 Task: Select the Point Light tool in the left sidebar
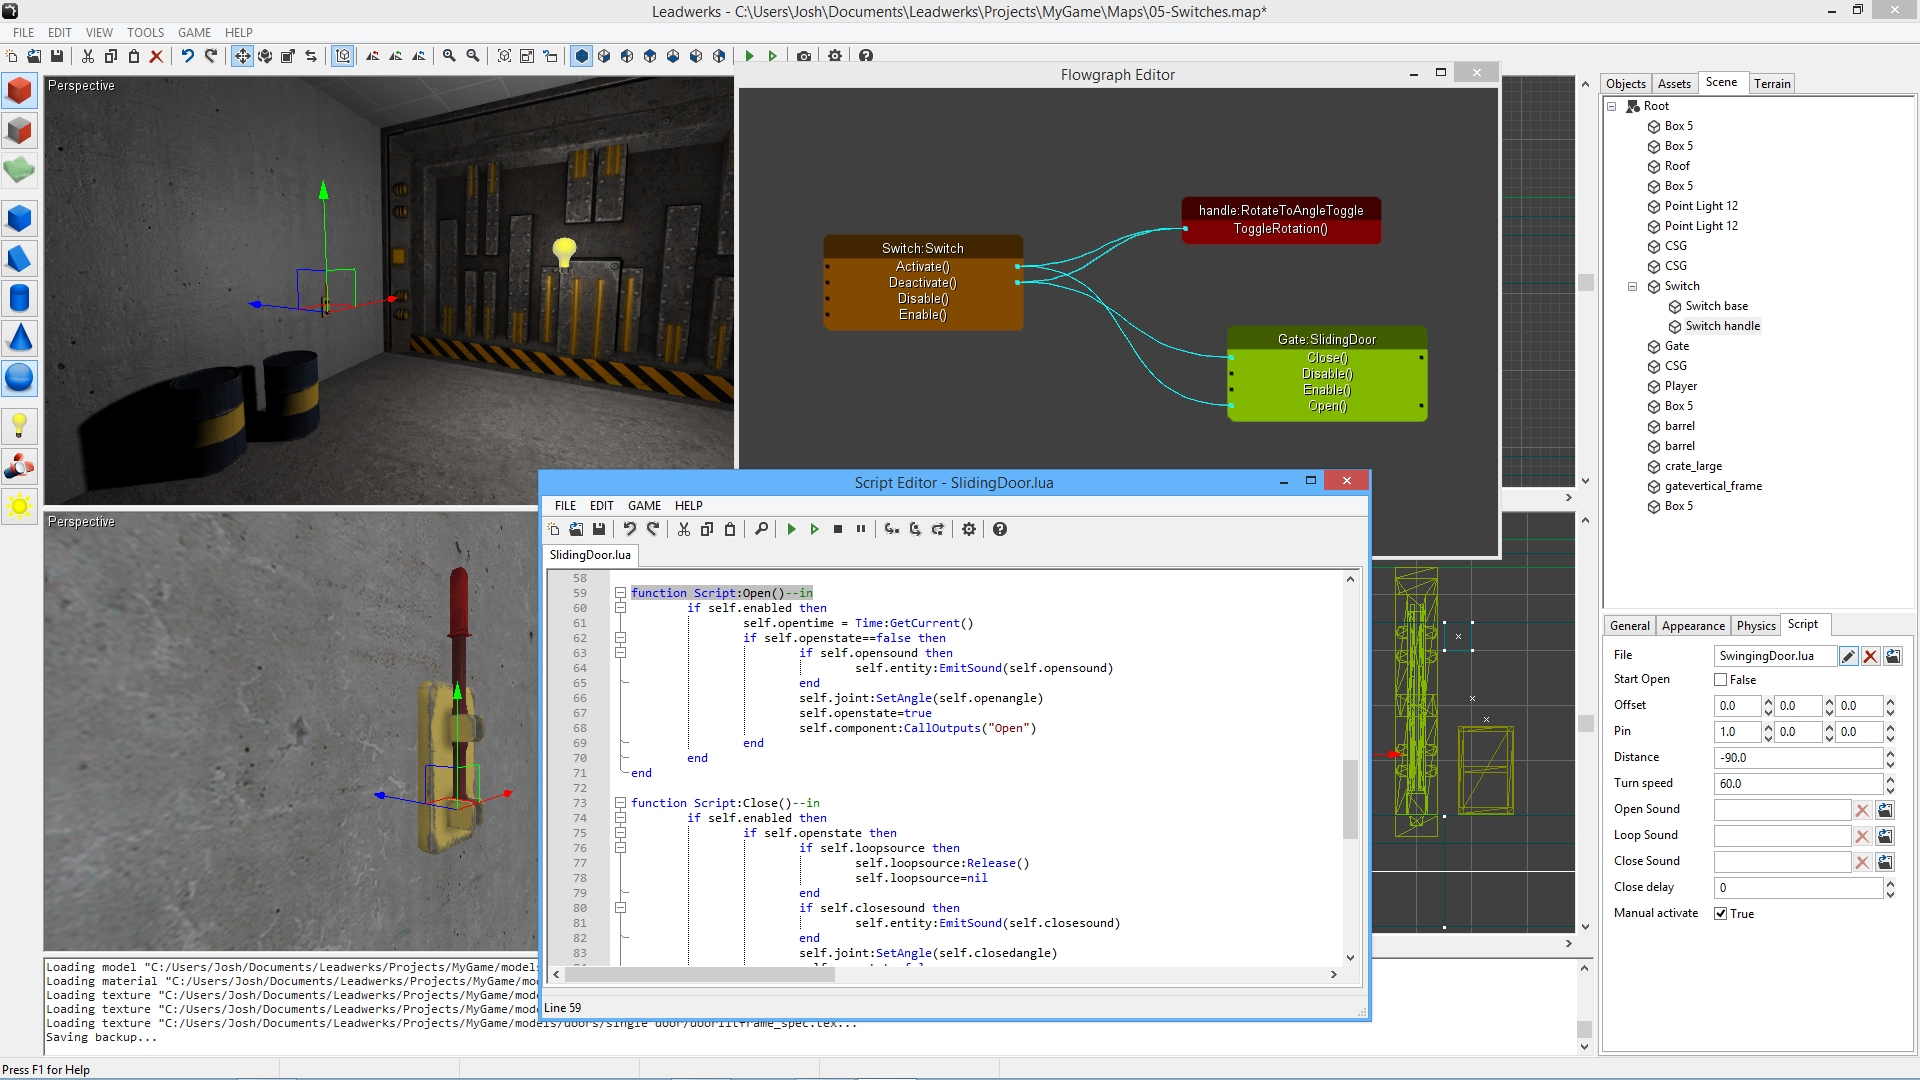click(19, 426)
